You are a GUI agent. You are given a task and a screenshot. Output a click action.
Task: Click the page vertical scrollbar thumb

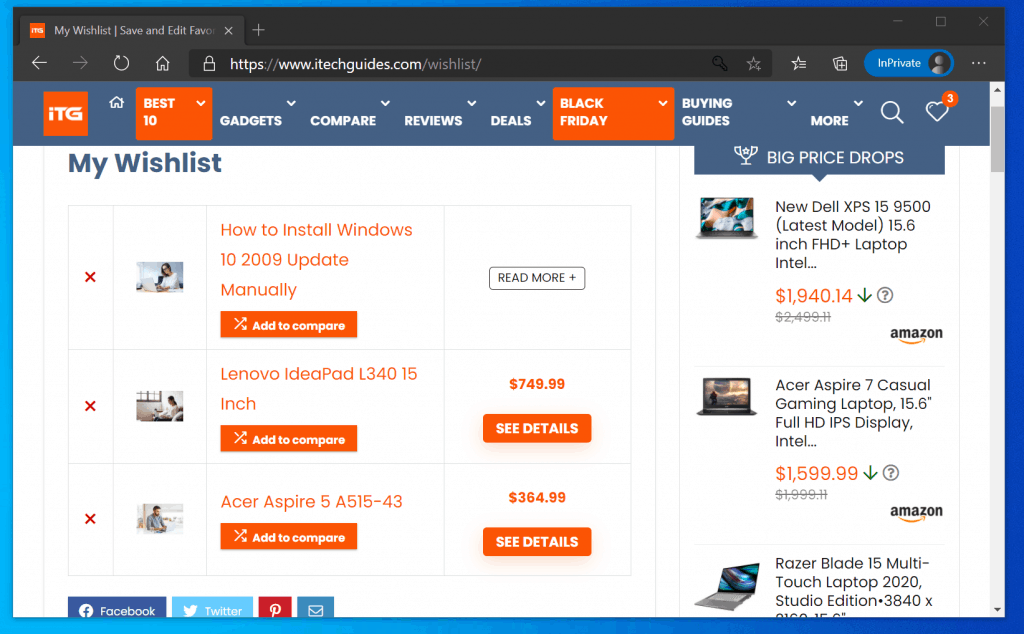coord(997,138)
